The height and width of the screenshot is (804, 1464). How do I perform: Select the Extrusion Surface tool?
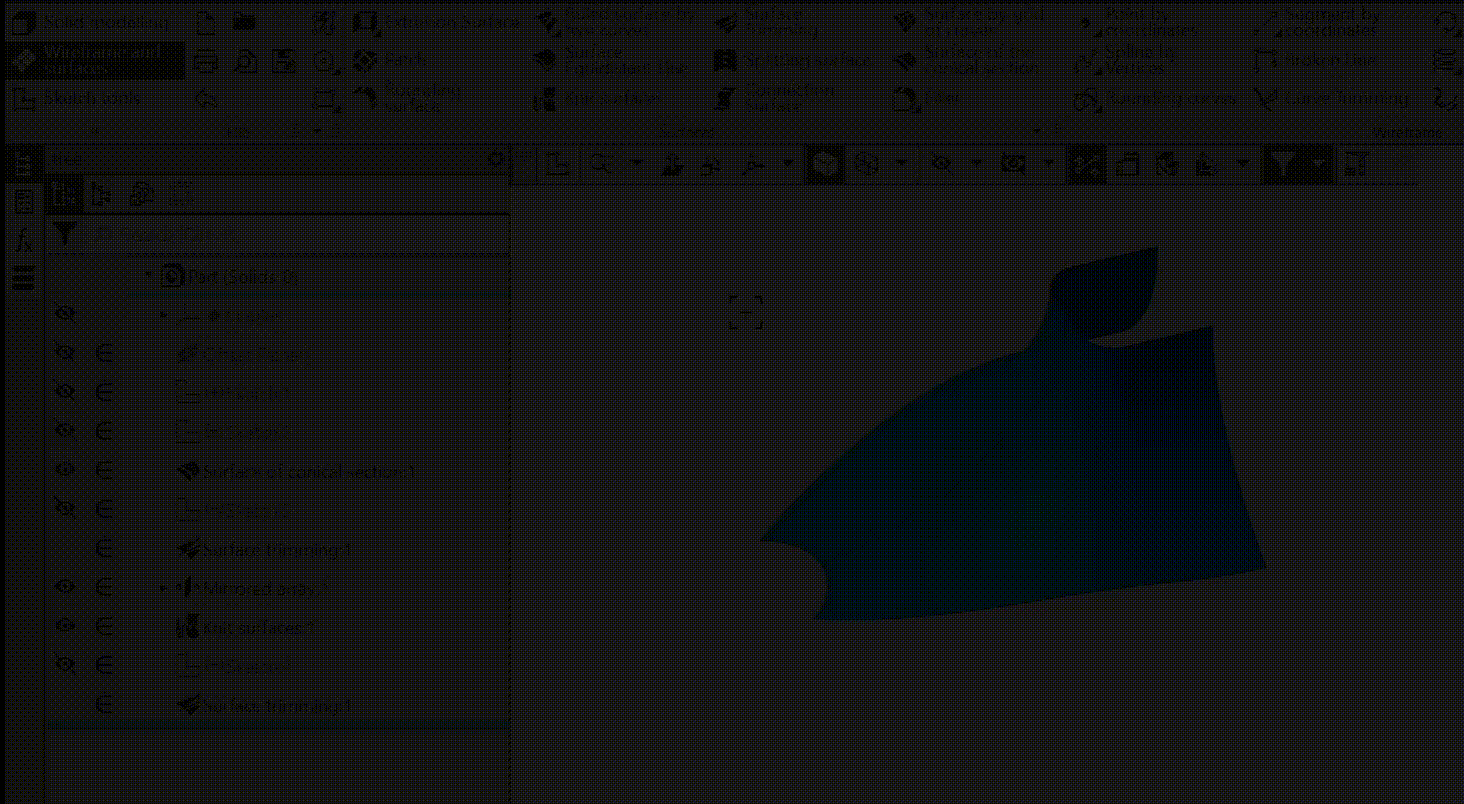[438, 22]
